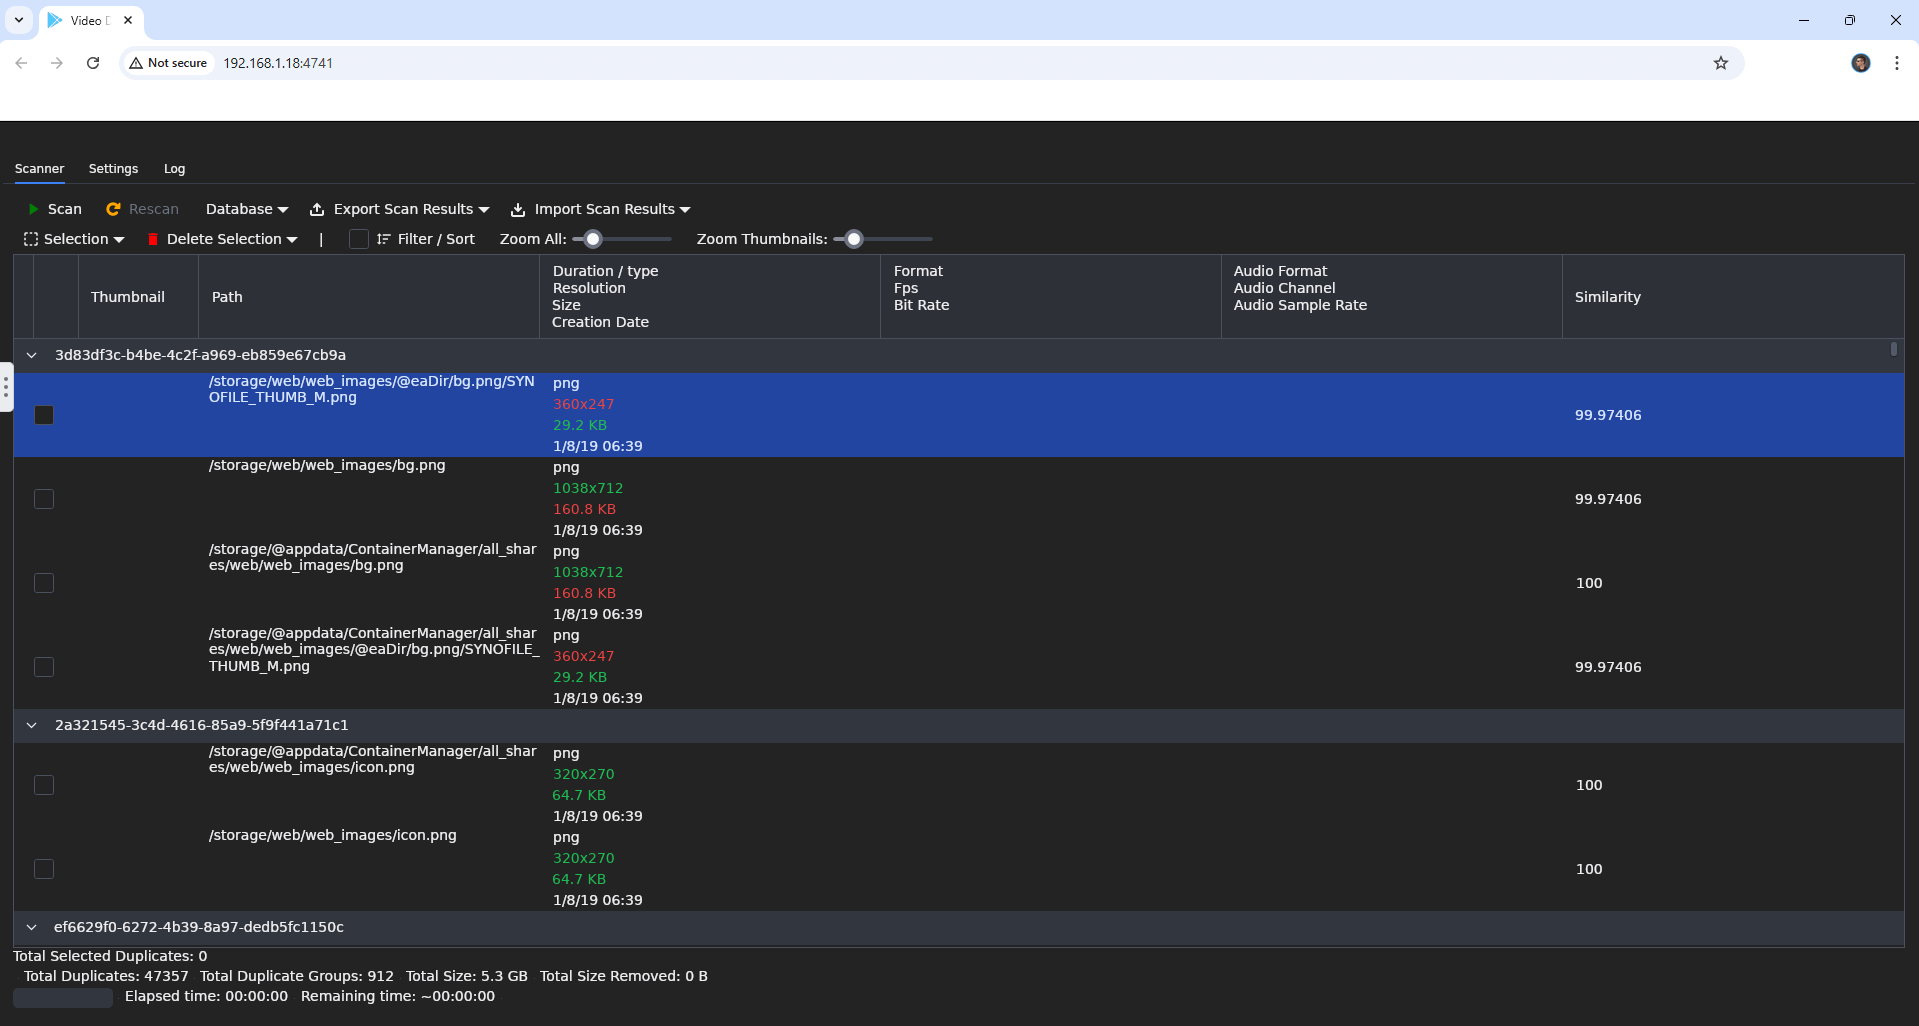
Task: Click the Filter / Sort list icon
Action: 383,239
